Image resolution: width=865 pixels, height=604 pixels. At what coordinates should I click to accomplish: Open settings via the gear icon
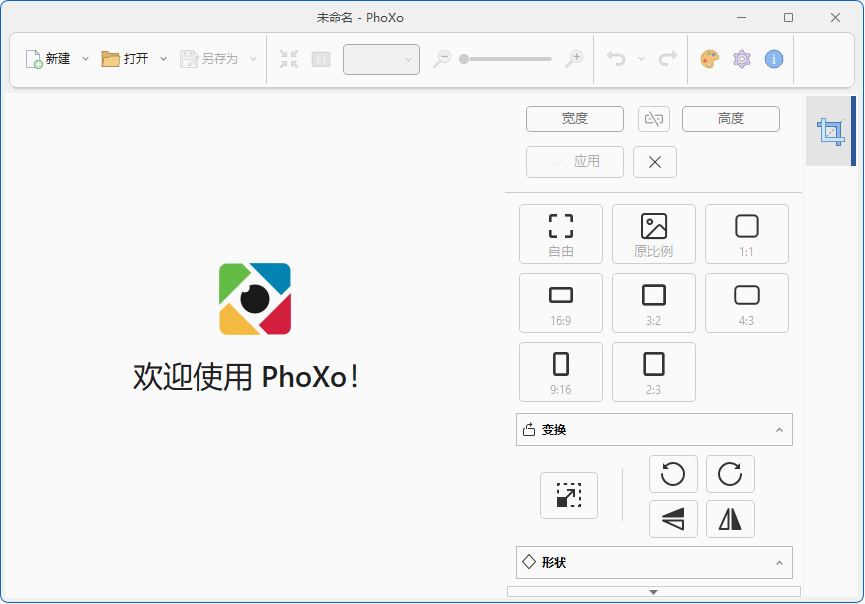click(x=742, y=59)
